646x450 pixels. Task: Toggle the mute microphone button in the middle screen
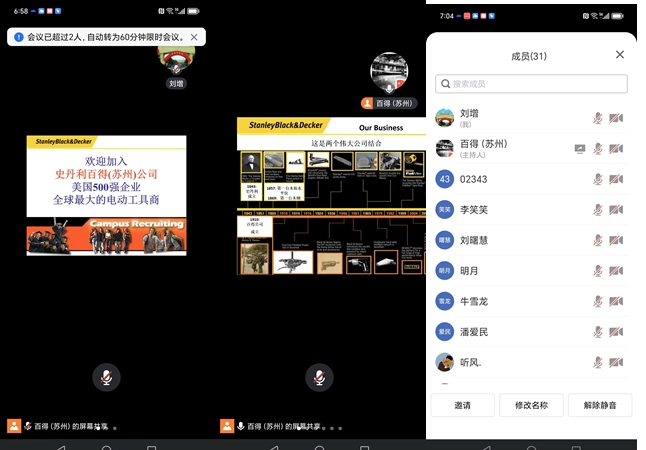(x=319, y=377)
